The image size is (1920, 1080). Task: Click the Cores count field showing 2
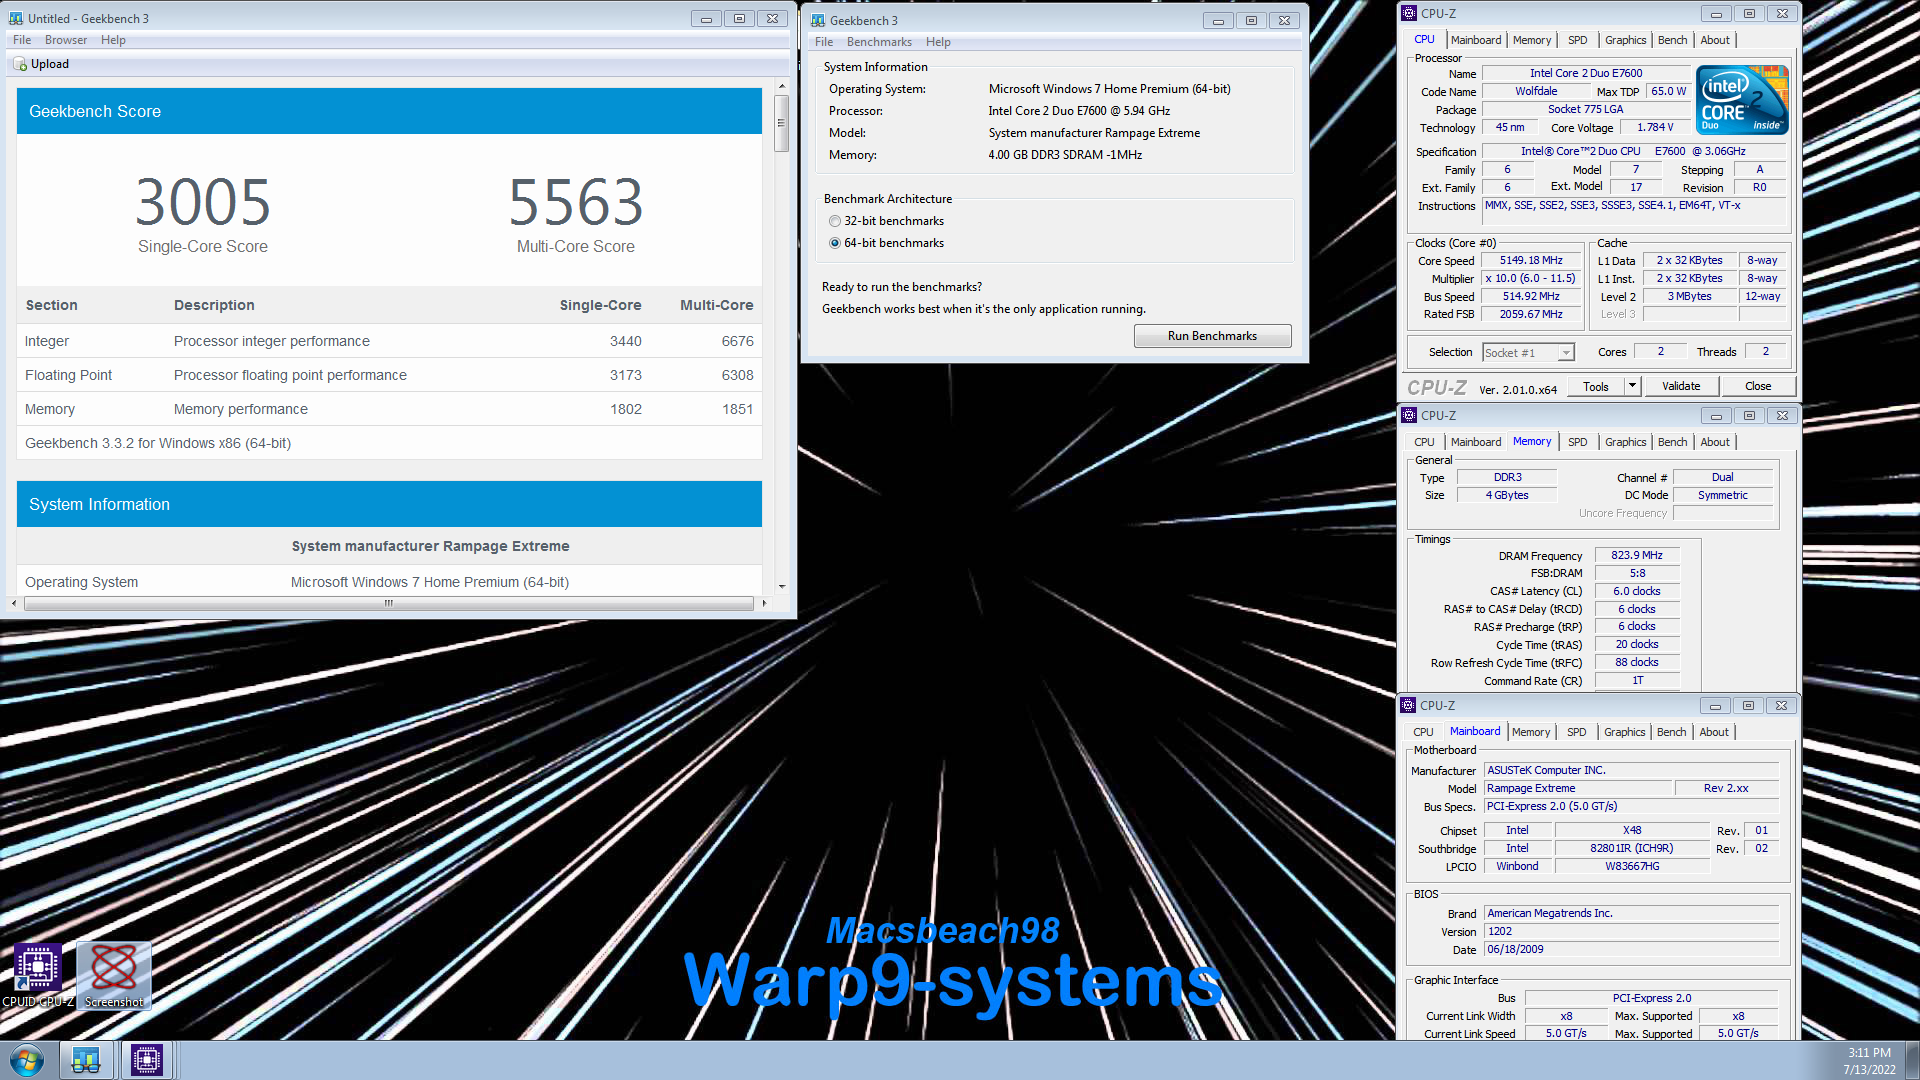[x=1660, y=352]
